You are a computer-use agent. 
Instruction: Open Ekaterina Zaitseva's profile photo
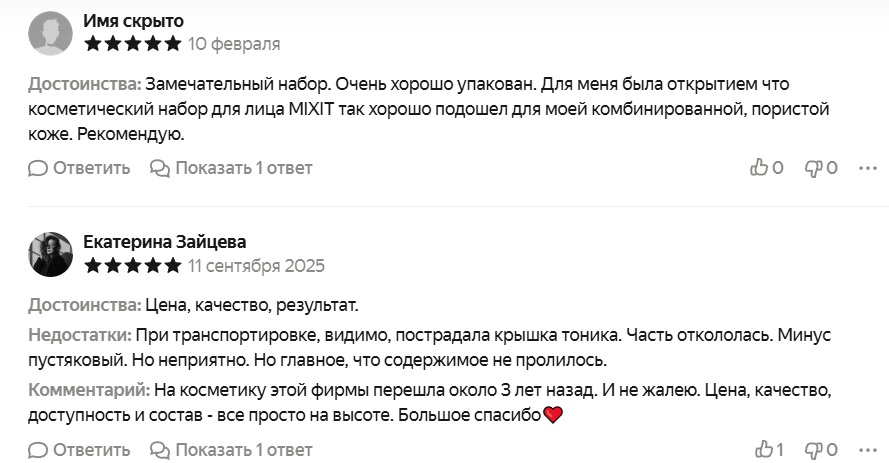tap(50, 254)
